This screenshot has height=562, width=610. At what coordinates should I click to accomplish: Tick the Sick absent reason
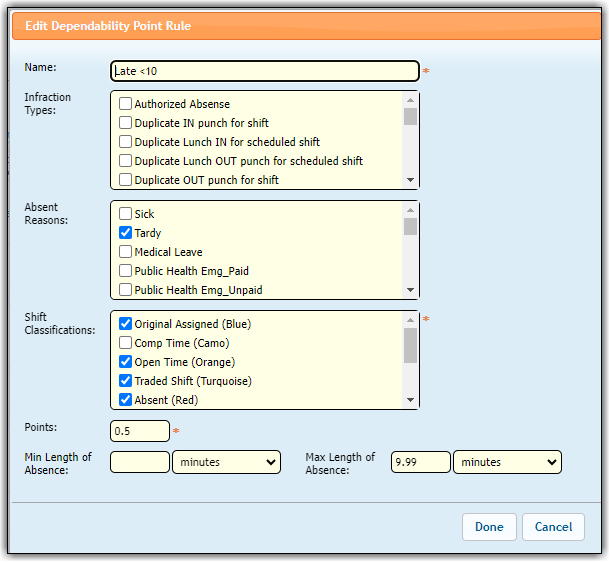pyautogui.click(x=125, y=214)
